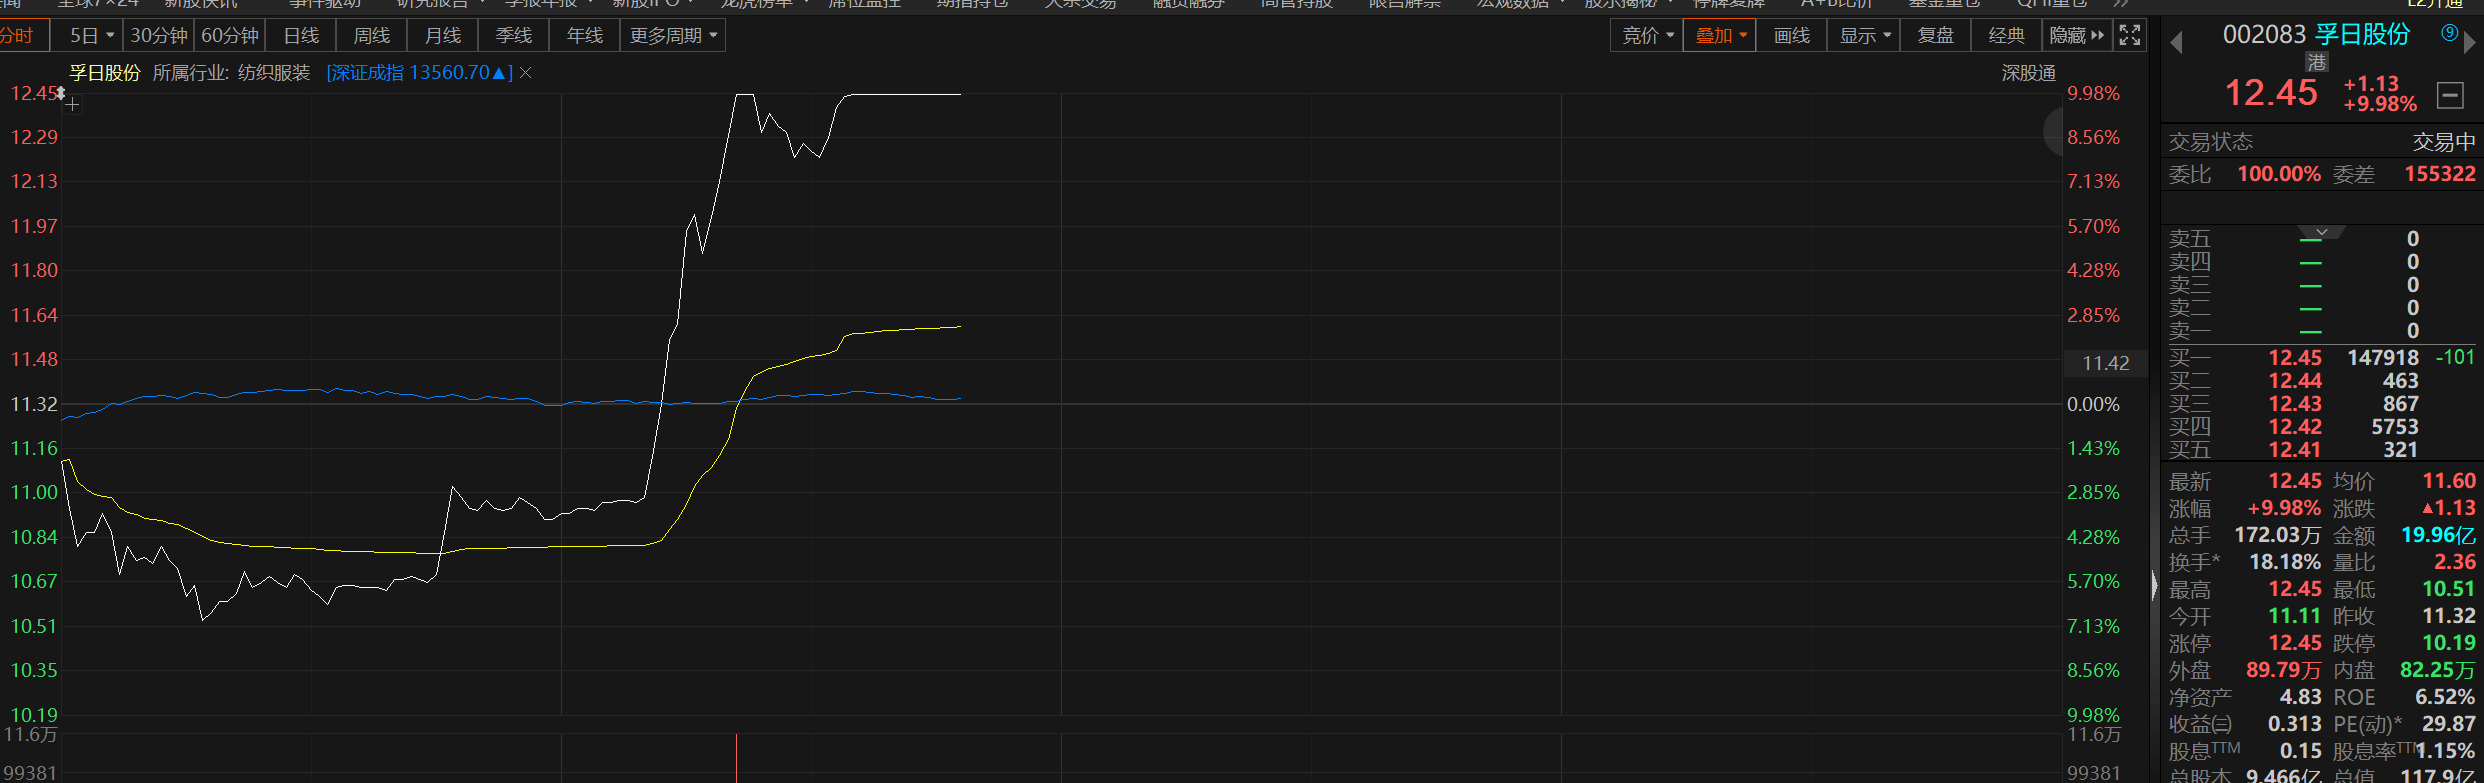Open the 叠加 overlay dropdown

tap(1720, 36)
